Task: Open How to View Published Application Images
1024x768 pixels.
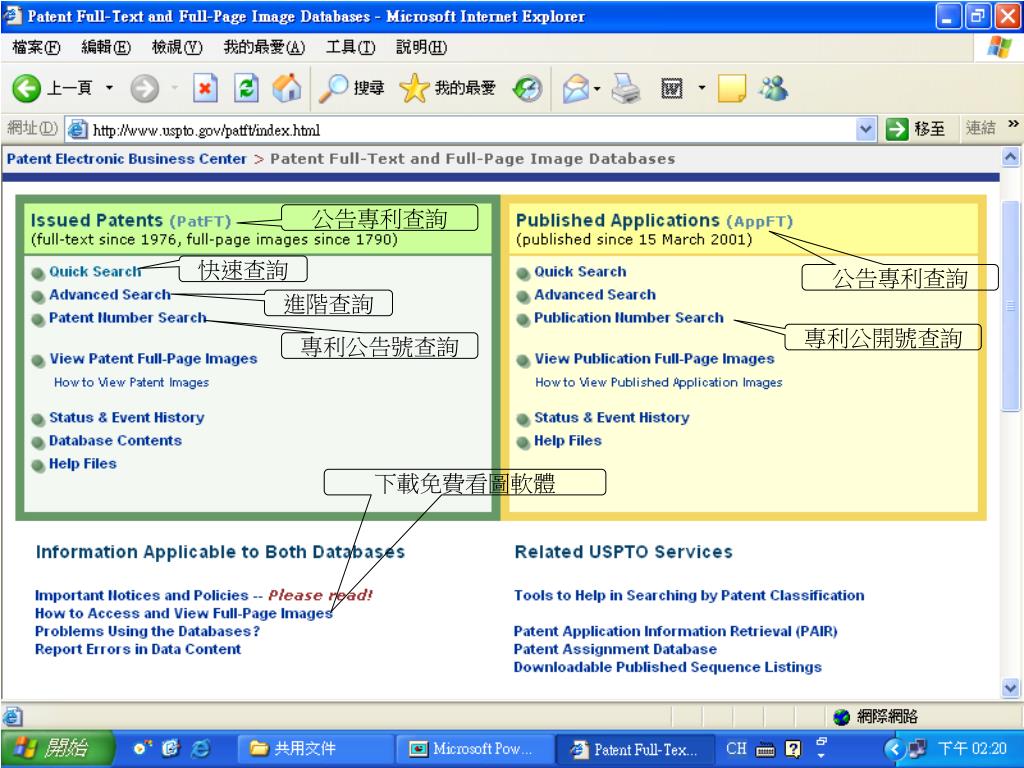Action: [x=659, y=382]
